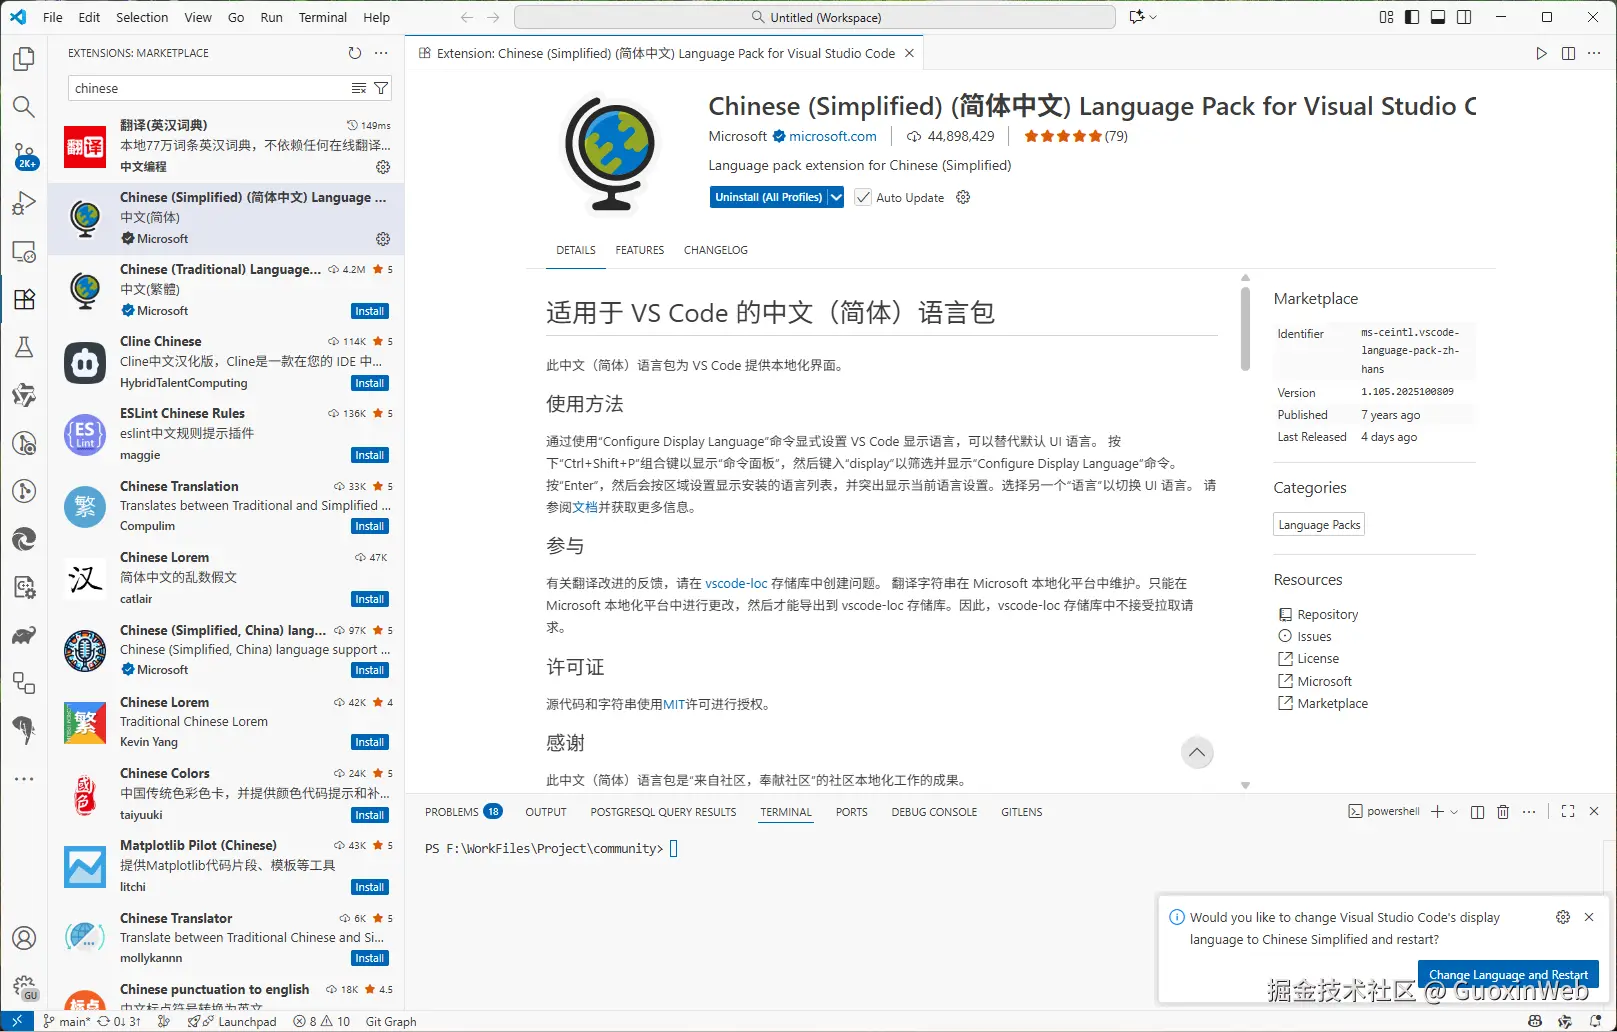Open Source Control view with 2K+ badge

point(24,155)
